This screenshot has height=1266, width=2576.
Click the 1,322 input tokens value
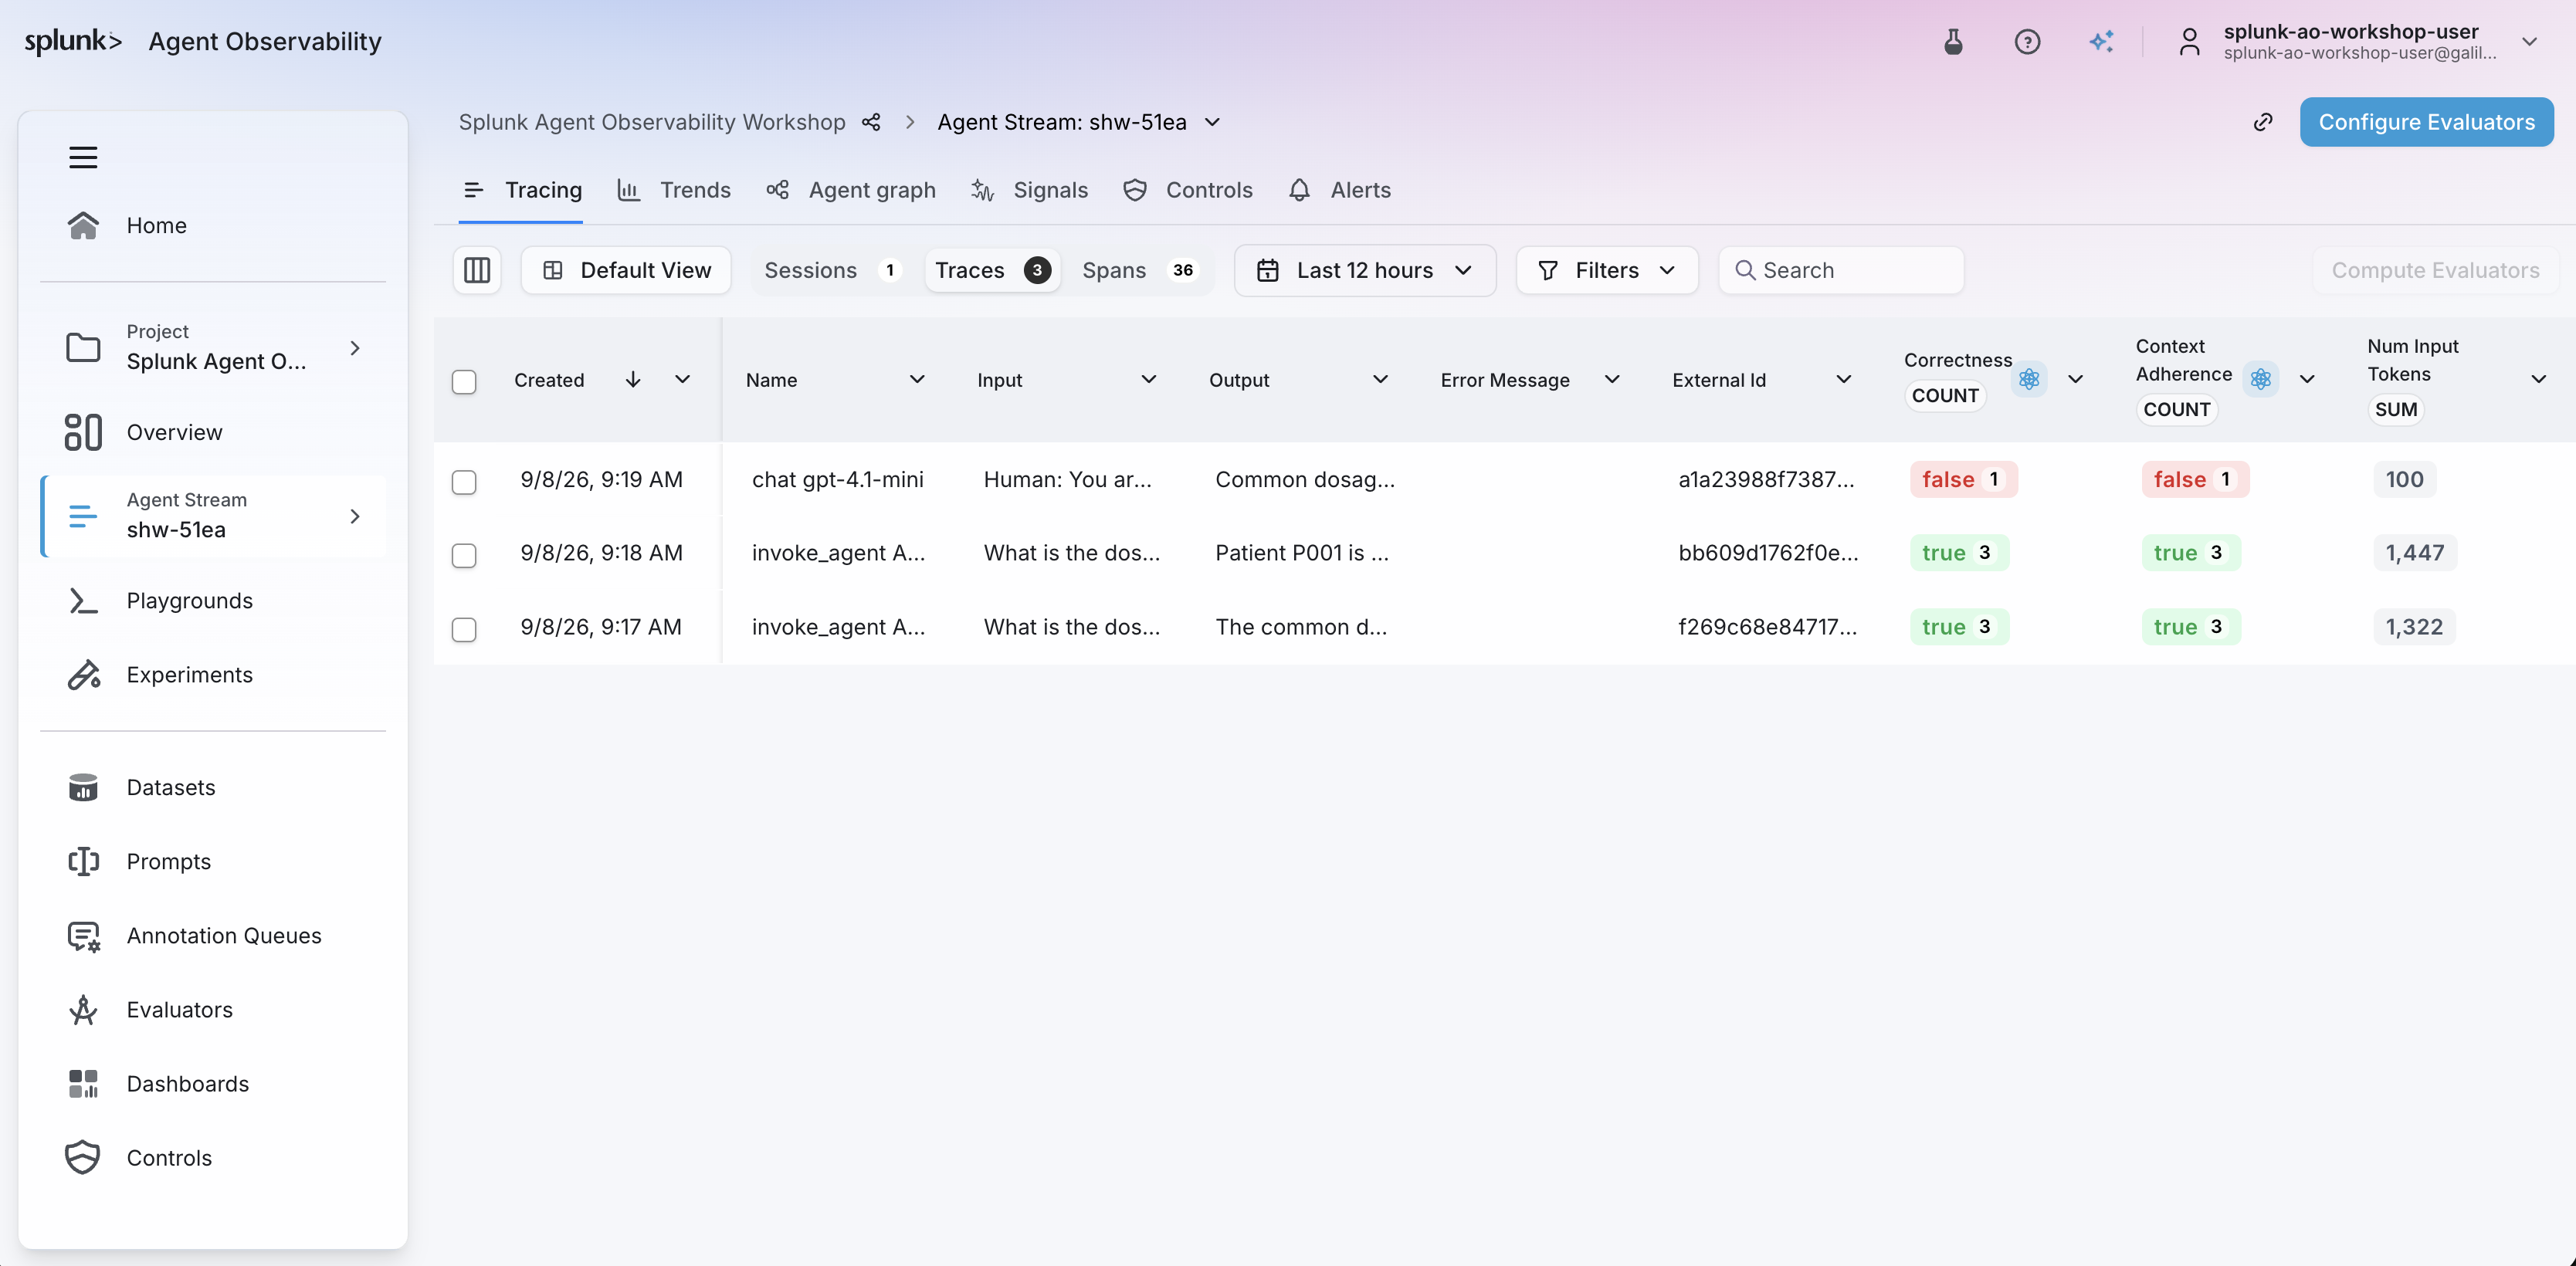pos(2414,627)
